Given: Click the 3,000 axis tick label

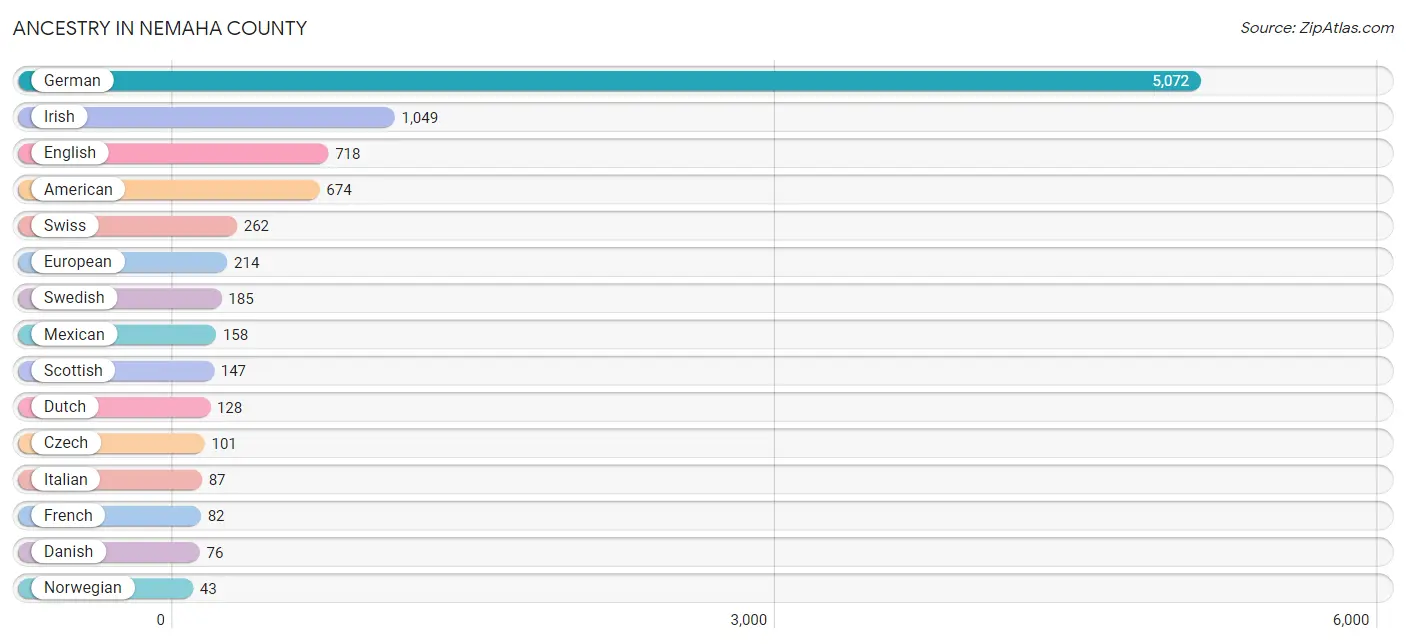Looking at the screenshot, I should coord(749,620).
